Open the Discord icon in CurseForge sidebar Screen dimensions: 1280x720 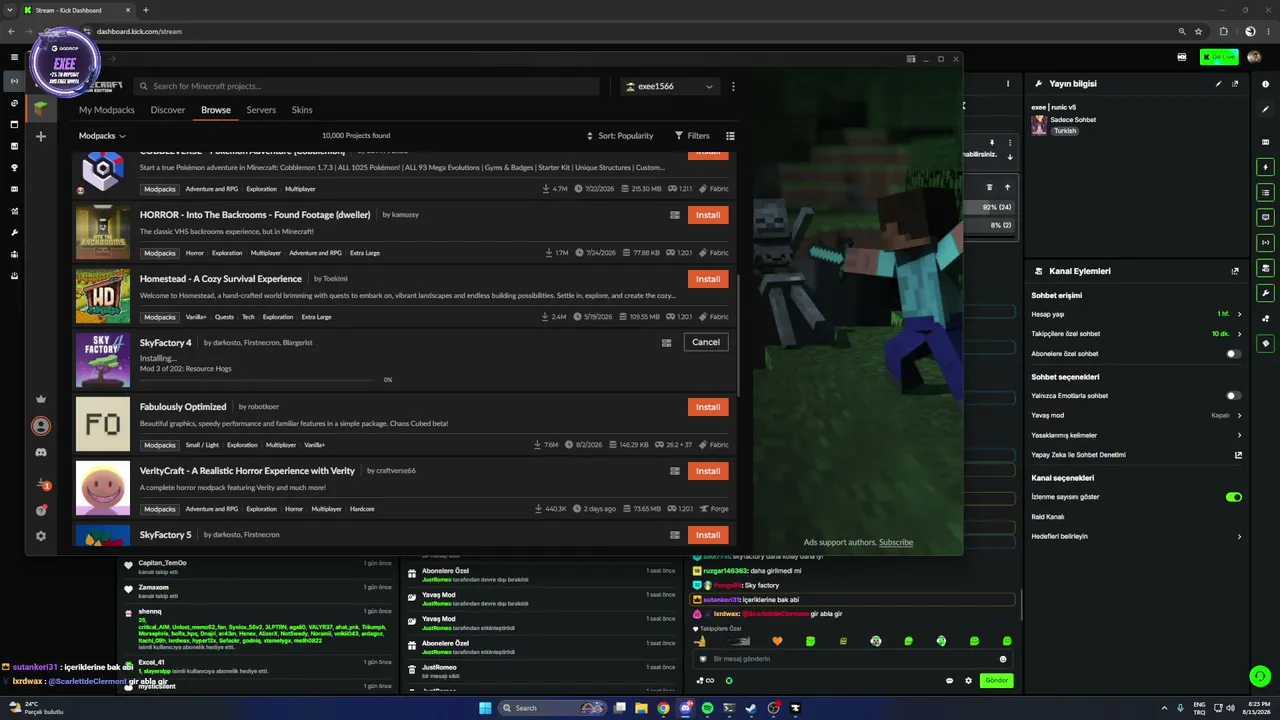[x=41, y=452]
